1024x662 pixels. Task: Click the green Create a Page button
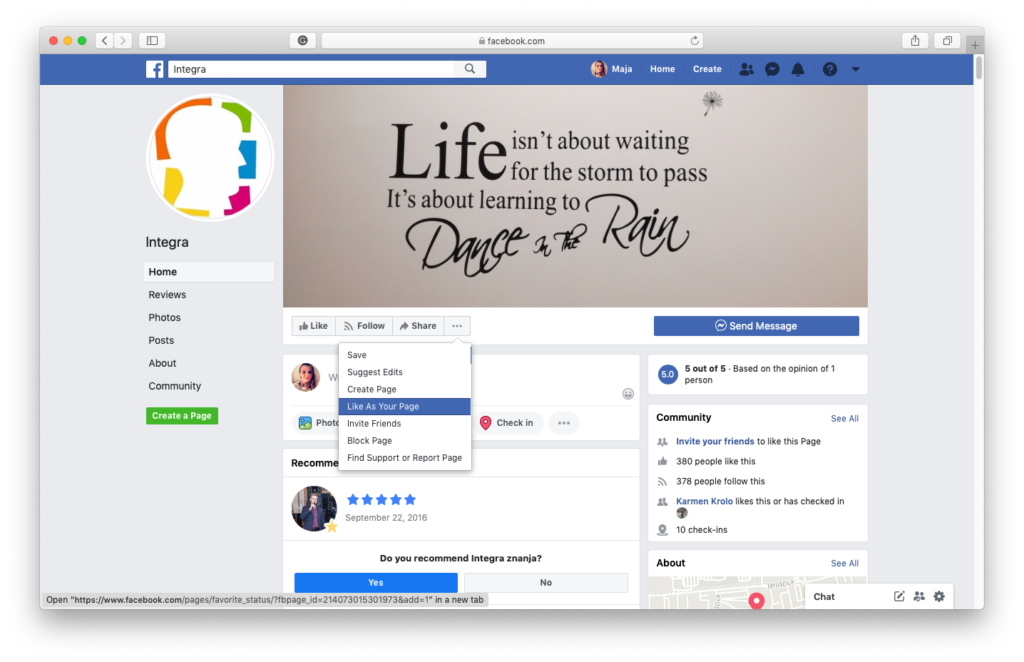coord(182,416)
